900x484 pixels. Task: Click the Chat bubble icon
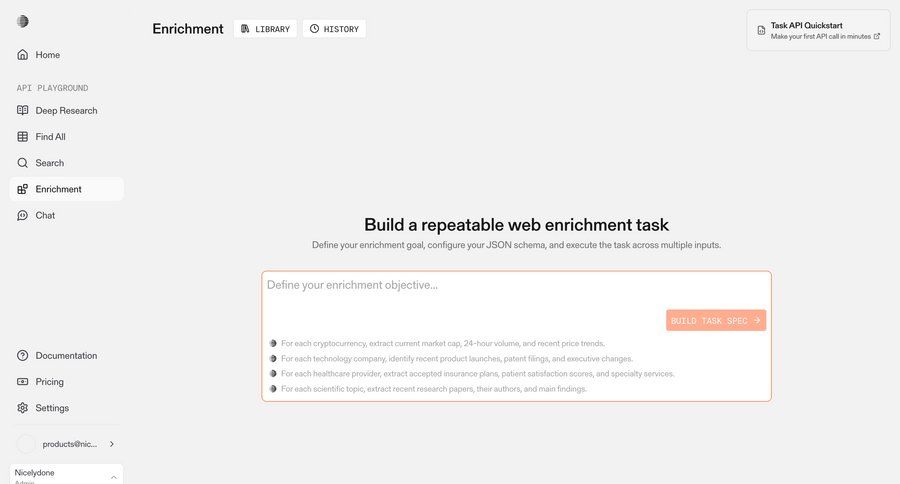pos(23,215)
